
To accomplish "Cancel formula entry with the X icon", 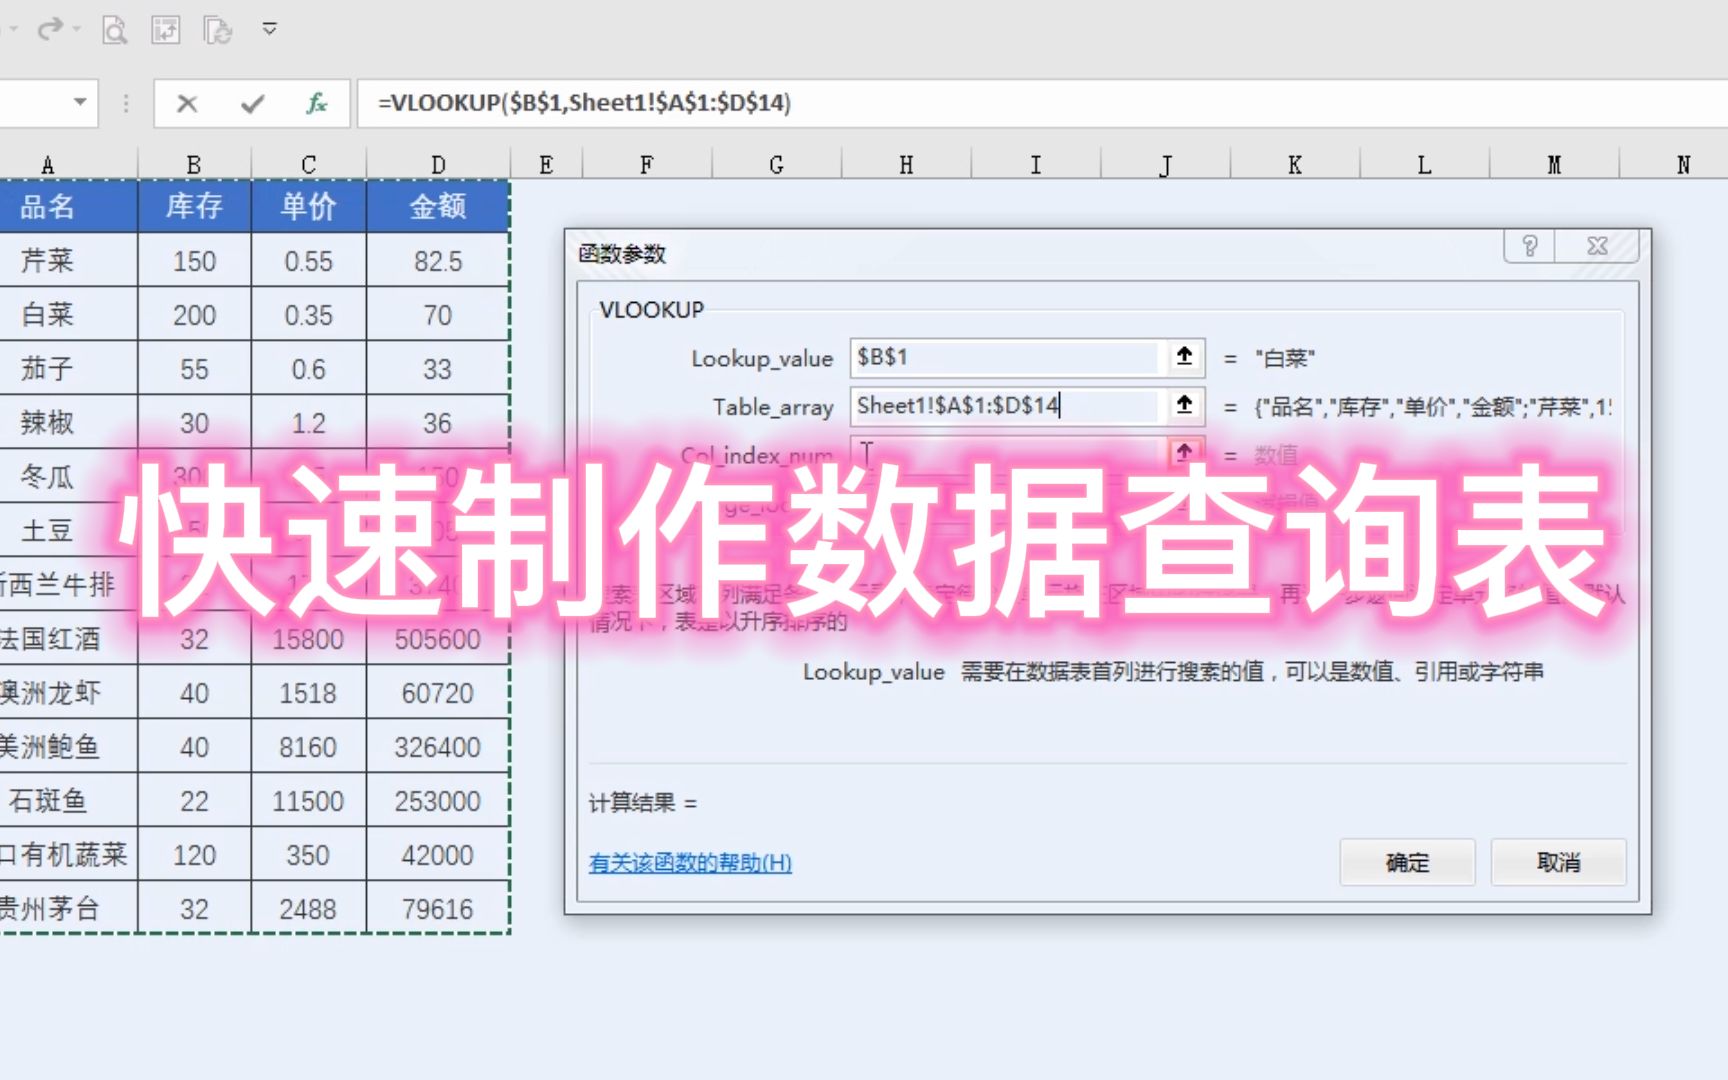I will tap(187, 103).
